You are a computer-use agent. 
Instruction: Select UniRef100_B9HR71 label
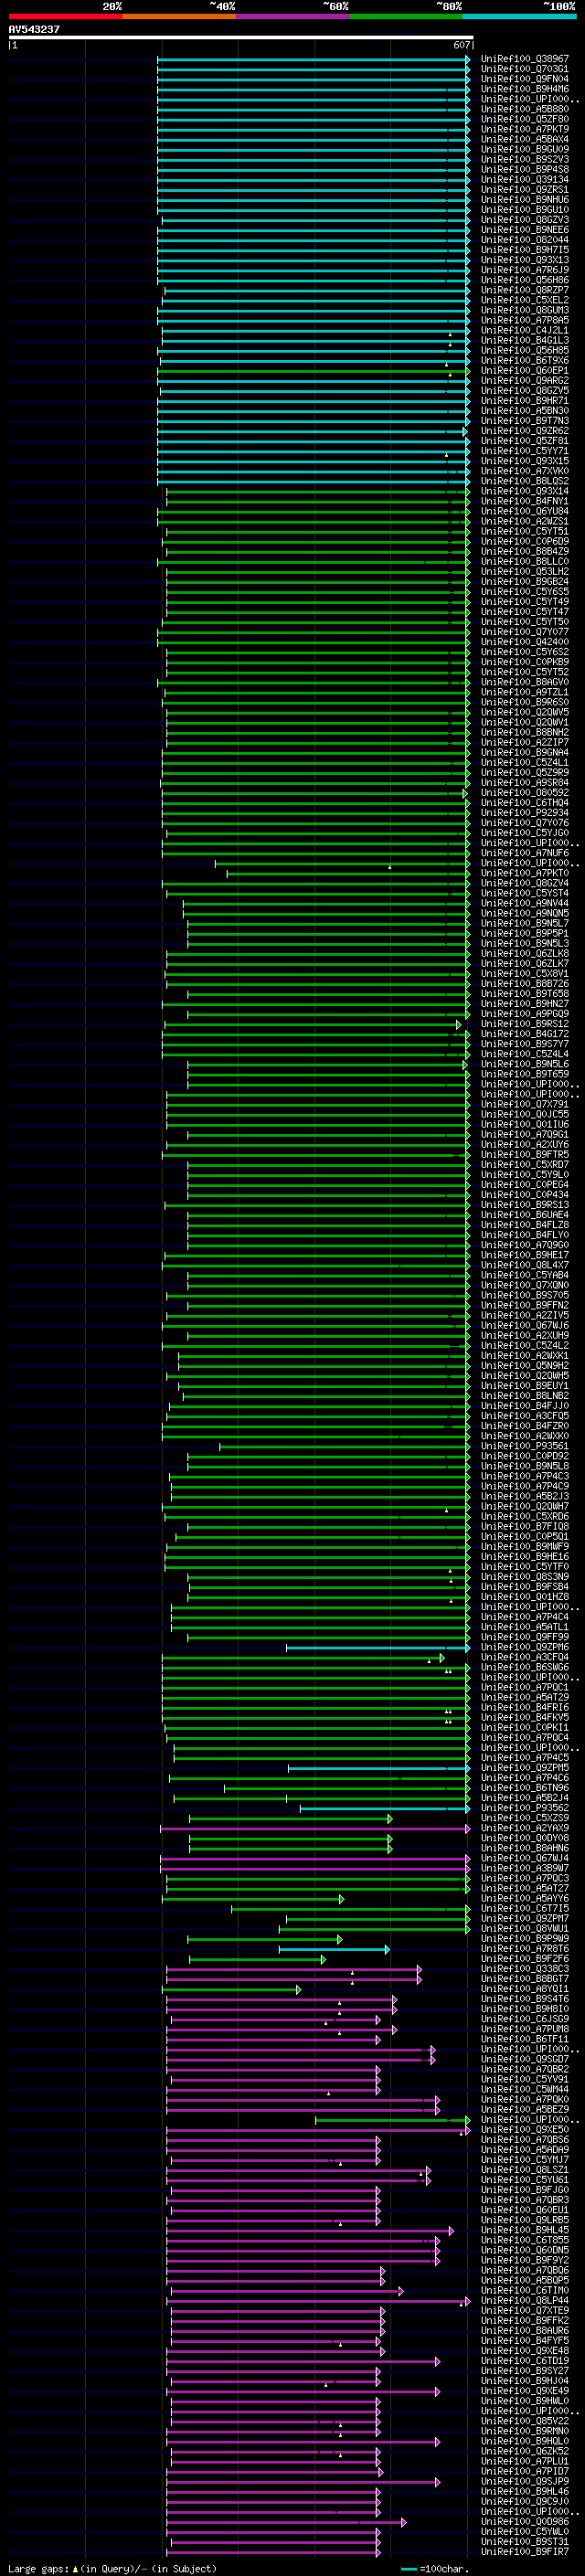[x=525, y=401]
